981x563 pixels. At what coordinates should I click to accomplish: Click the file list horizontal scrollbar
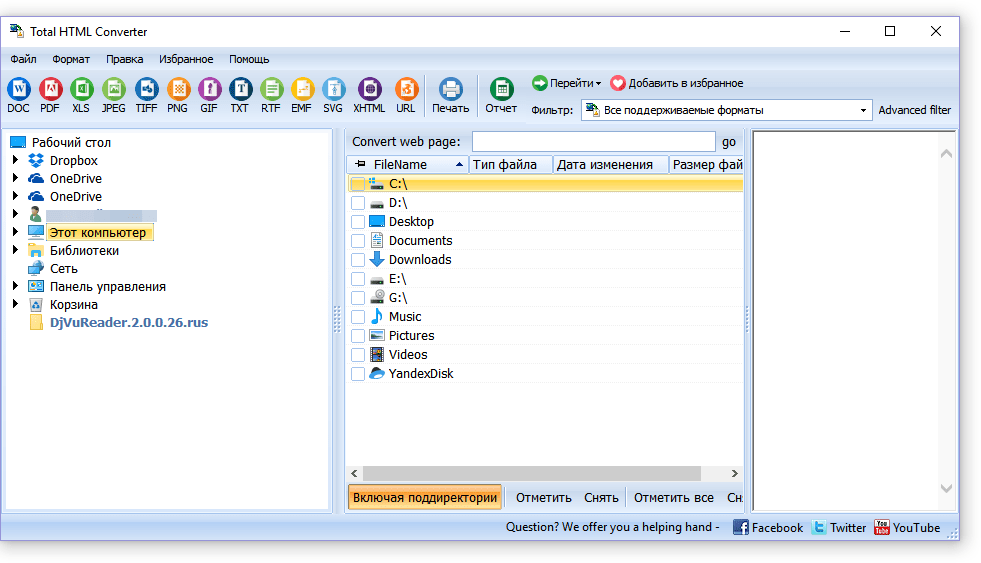pyautogui.click(x=544, y=474)
